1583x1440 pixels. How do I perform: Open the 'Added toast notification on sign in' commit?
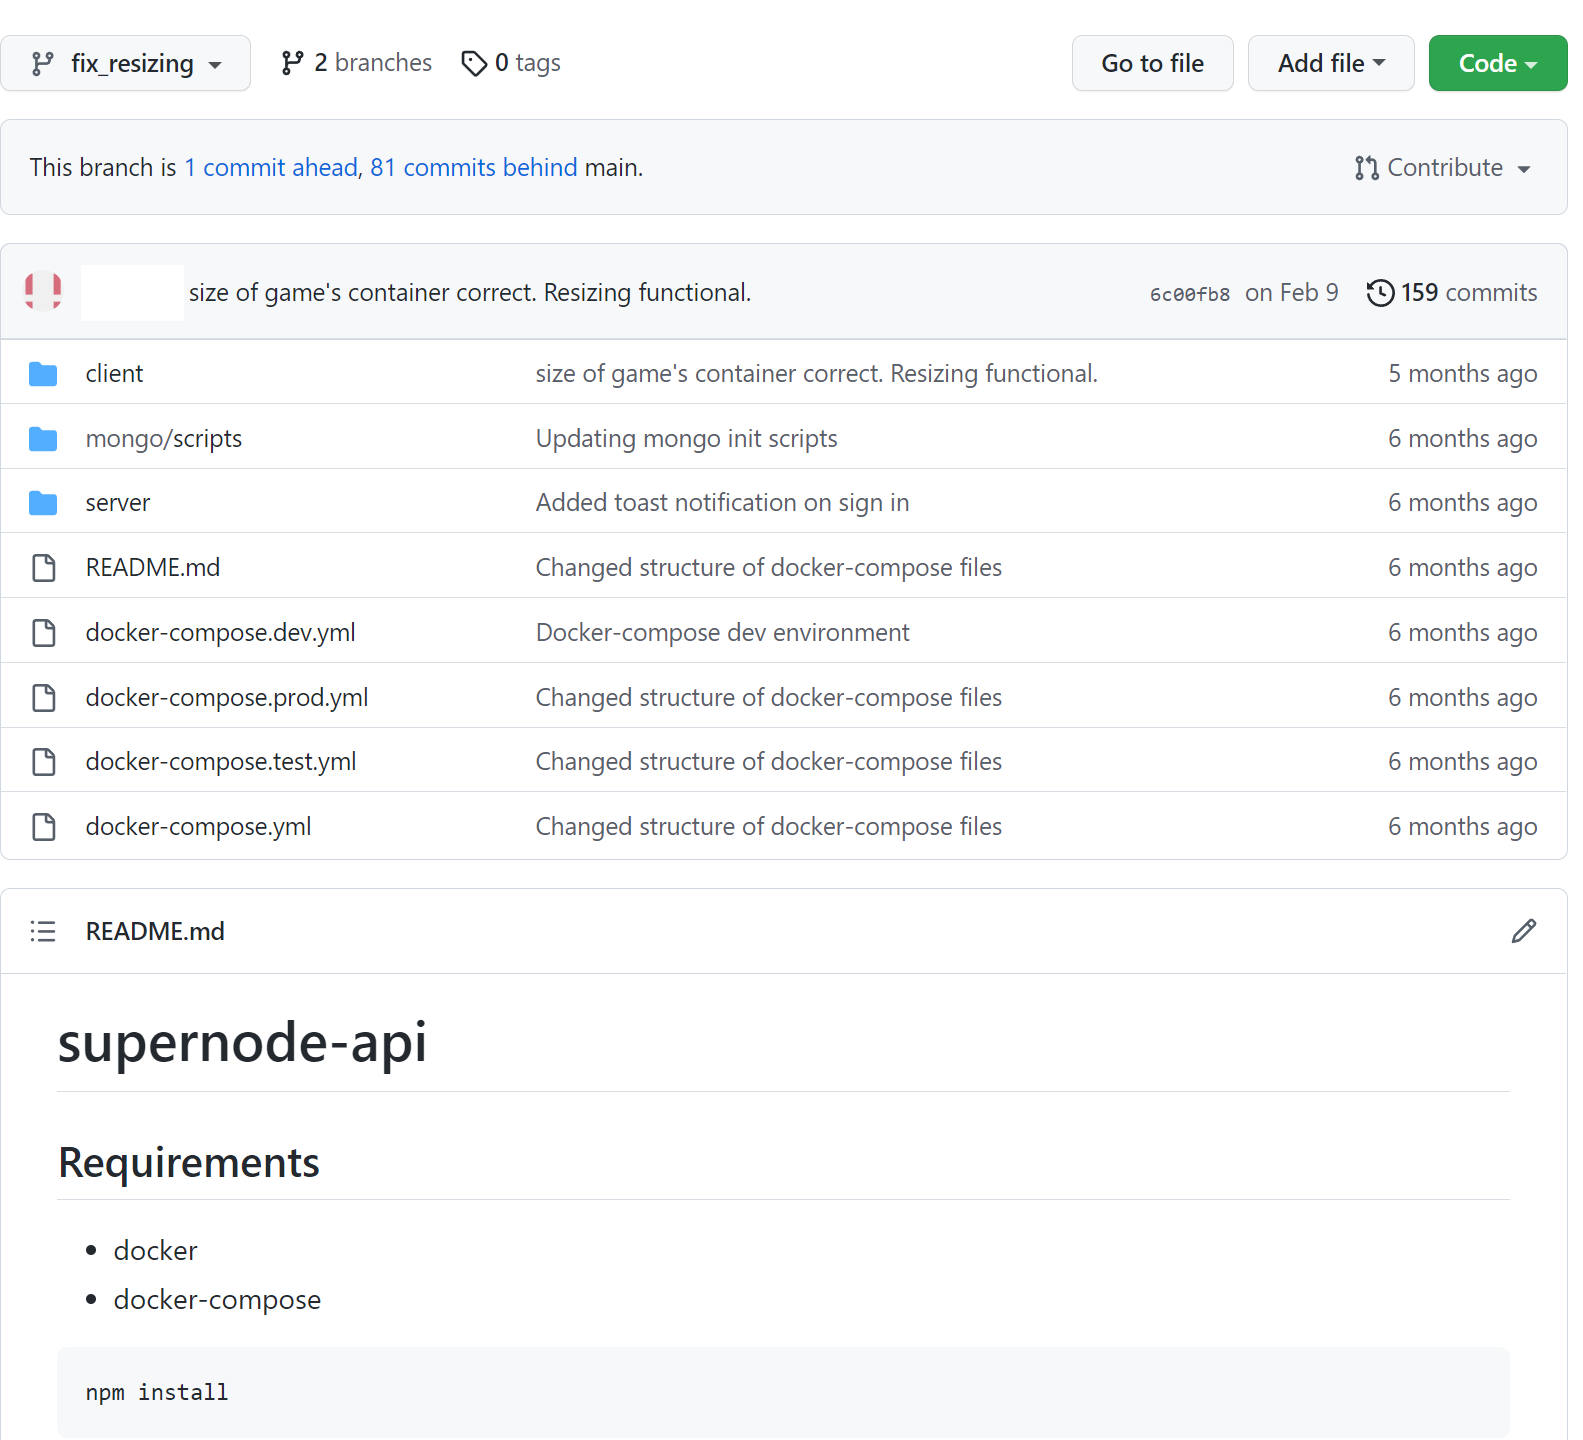pos(722,503)
